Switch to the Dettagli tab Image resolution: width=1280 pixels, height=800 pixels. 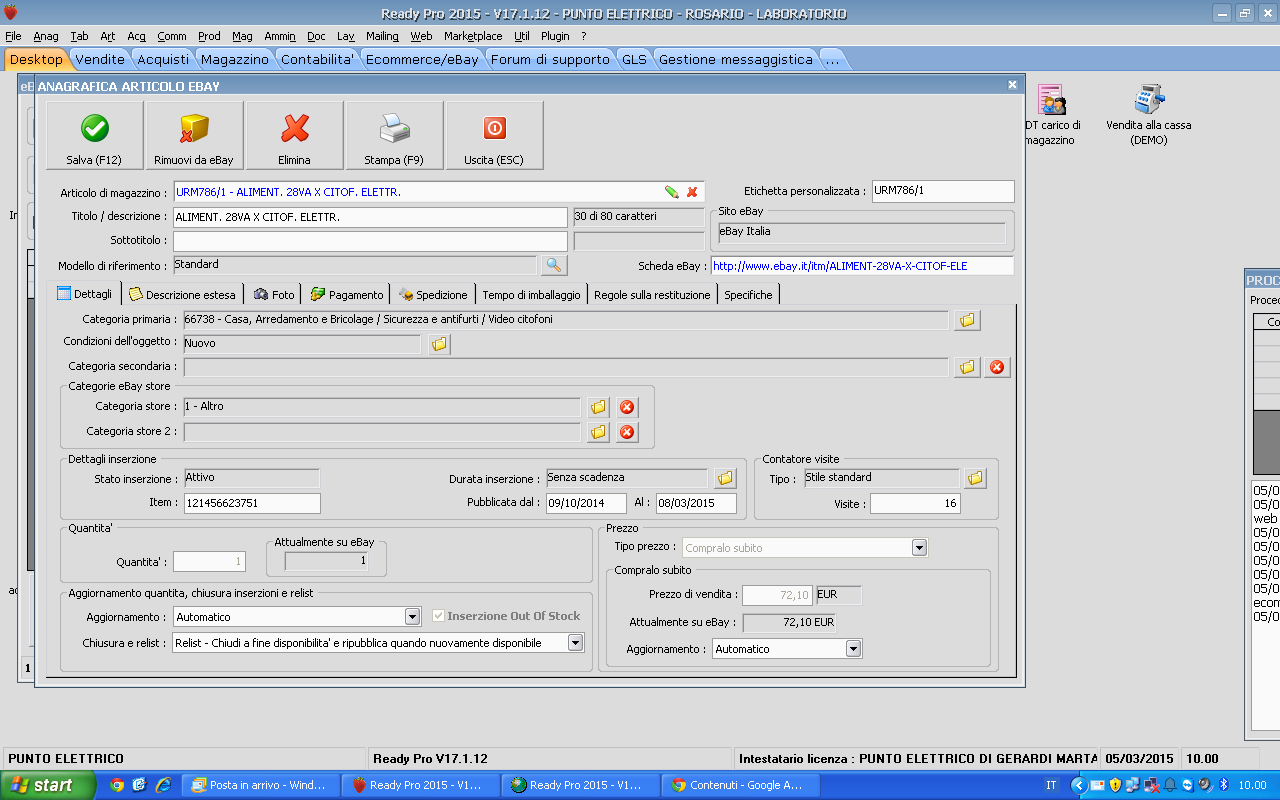(85, 294)
